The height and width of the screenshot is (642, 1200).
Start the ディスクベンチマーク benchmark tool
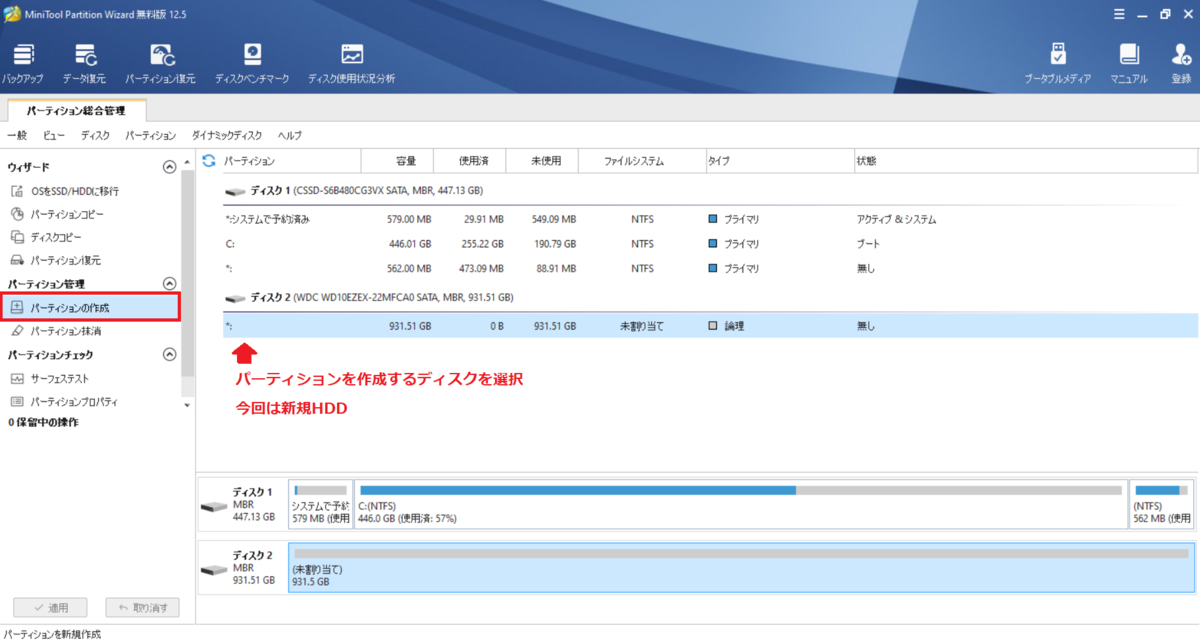click(x=252, y=60)
